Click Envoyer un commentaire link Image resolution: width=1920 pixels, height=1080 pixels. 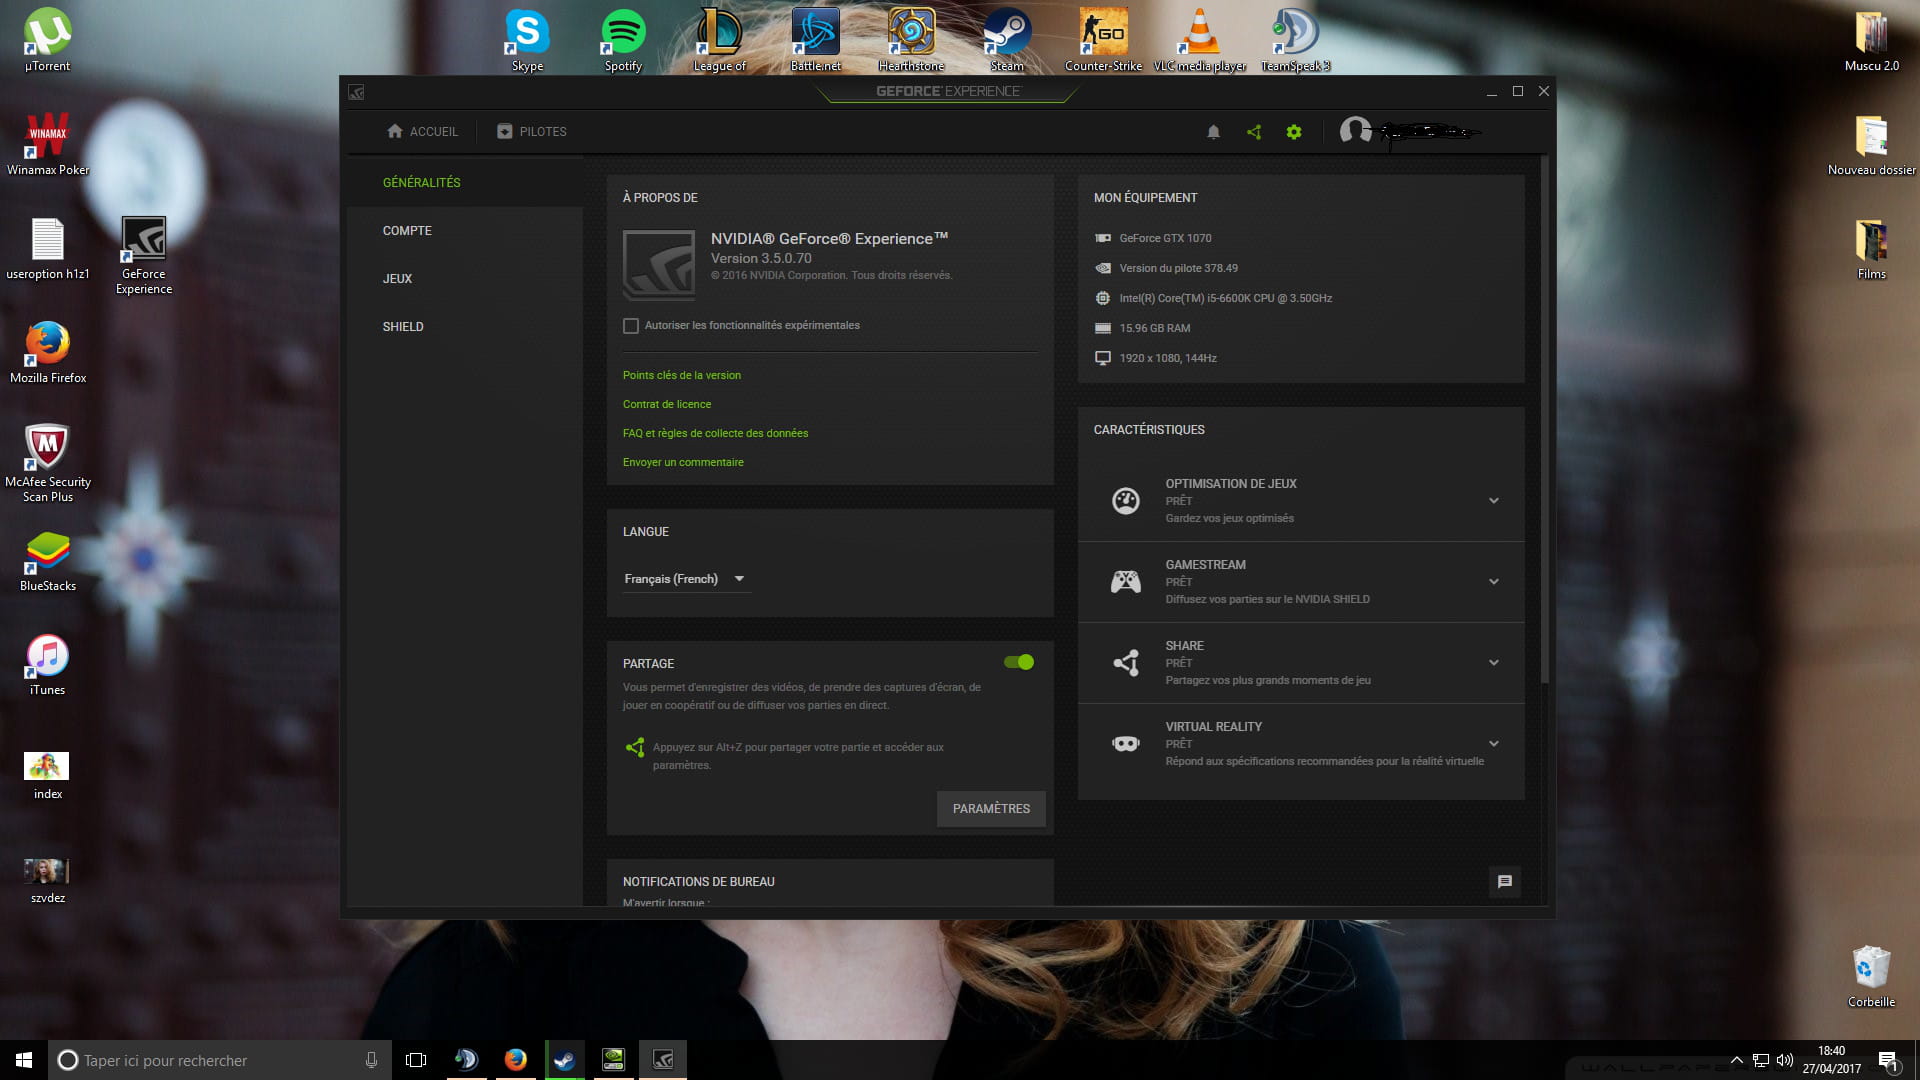pos(683,463)
